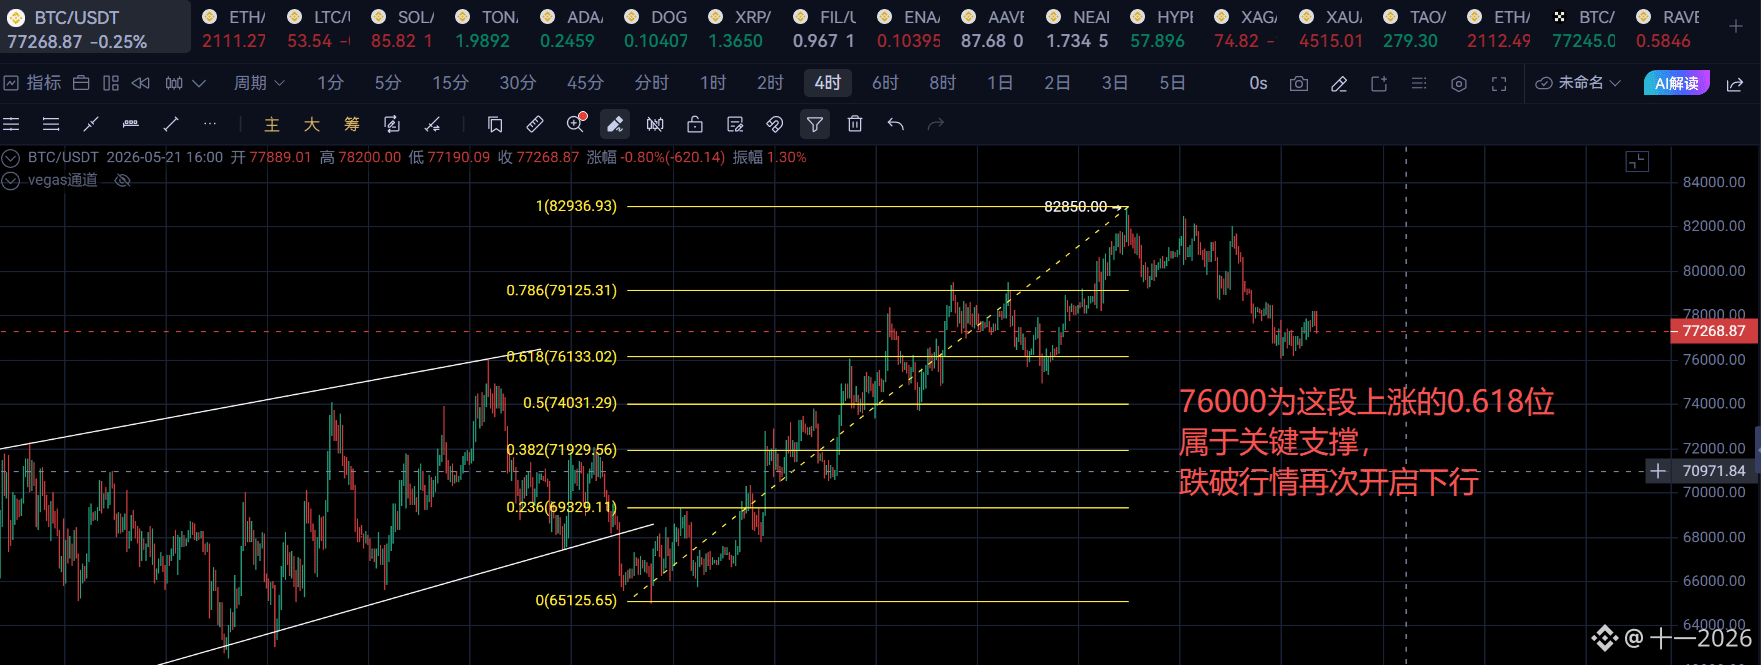The width and height of the screenshot is (1761, 665).
Task: Click the pencil drawing icon in top bar
Action: tap(1339, 84)
